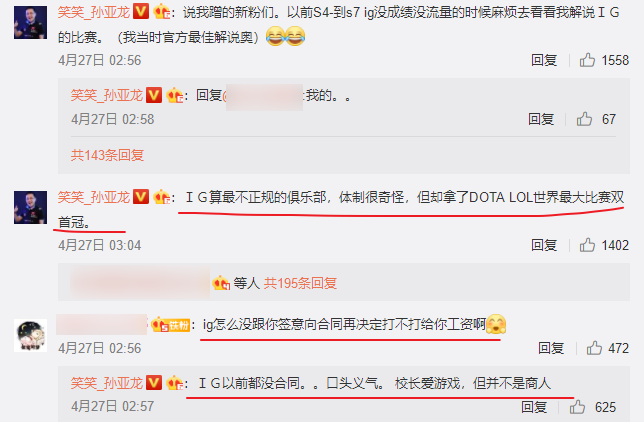
Task: Open 笑笑_孙亚龙 username in 02:57 reply
Action: click(107, 383)
